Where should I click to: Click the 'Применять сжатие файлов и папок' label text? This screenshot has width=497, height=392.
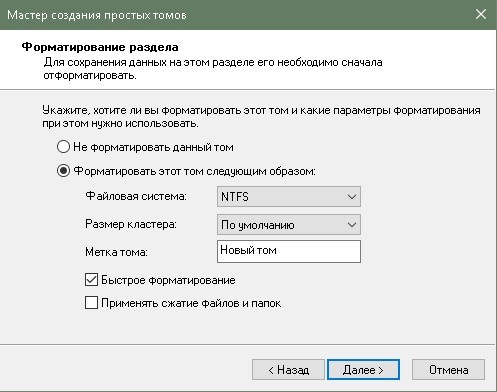pyautogui.click(x=191, y=303)
